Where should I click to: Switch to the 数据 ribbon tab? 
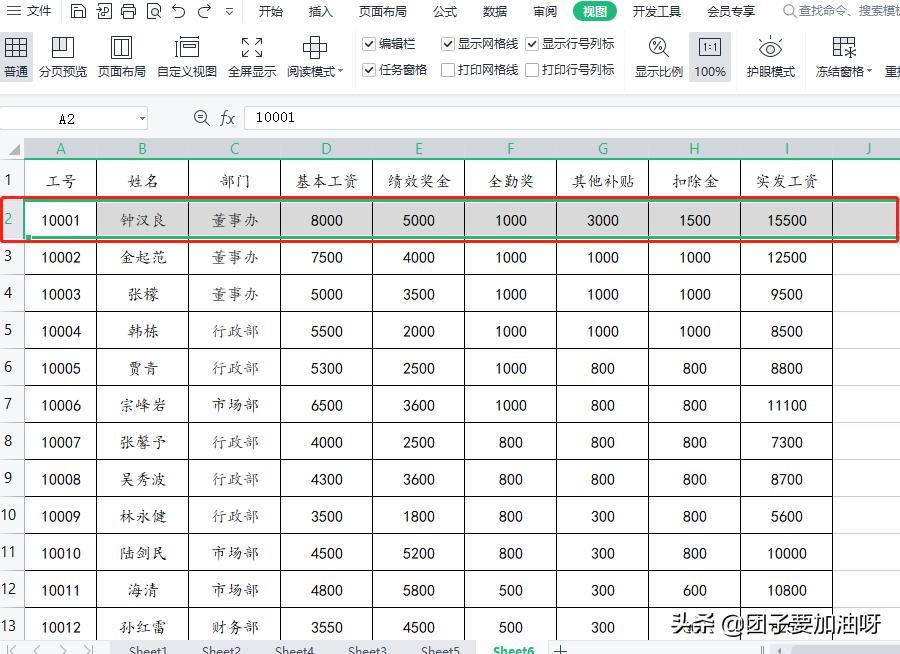[x=494, y=11]
